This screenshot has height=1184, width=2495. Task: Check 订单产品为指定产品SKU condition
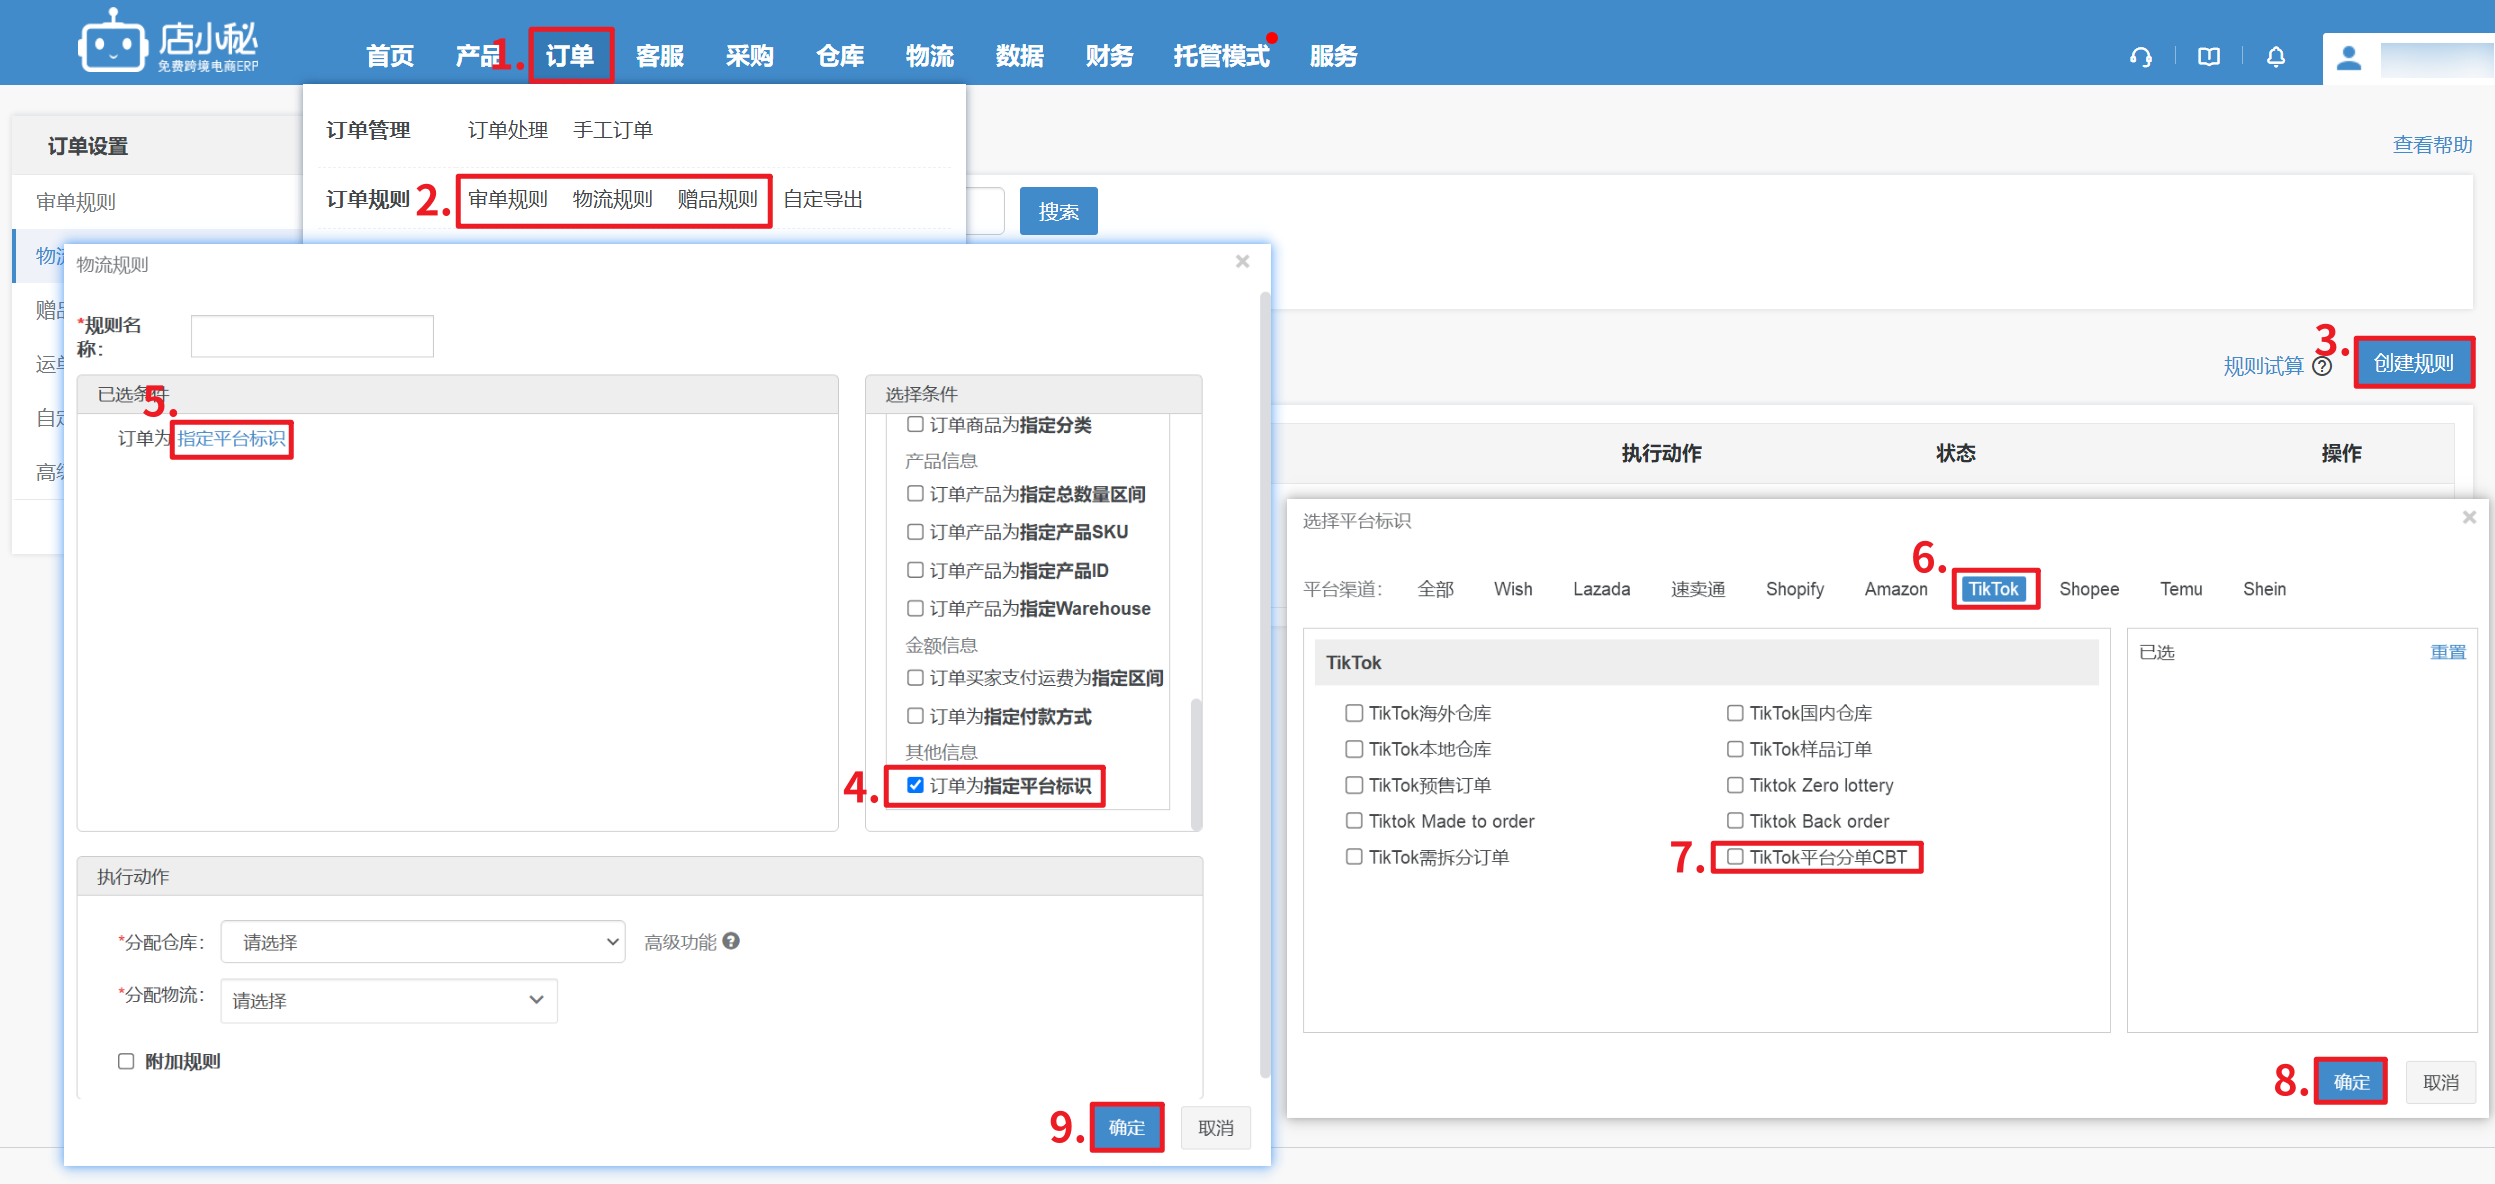[x=915, y=532]
